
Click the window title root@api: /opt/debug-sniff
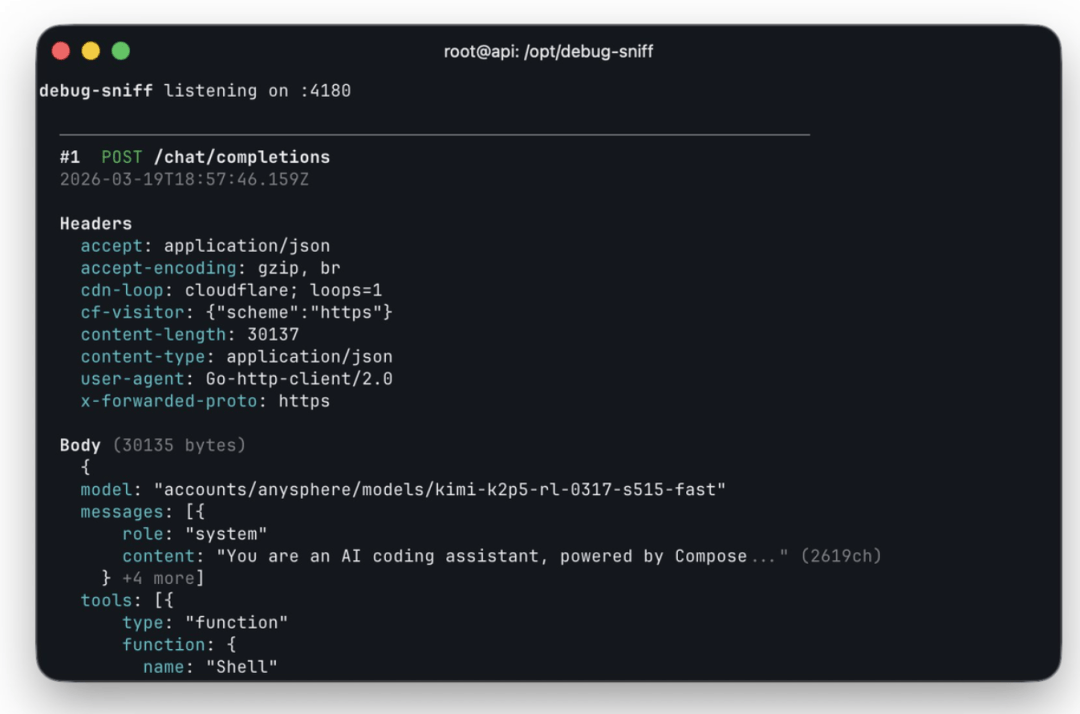click(548, 52)
